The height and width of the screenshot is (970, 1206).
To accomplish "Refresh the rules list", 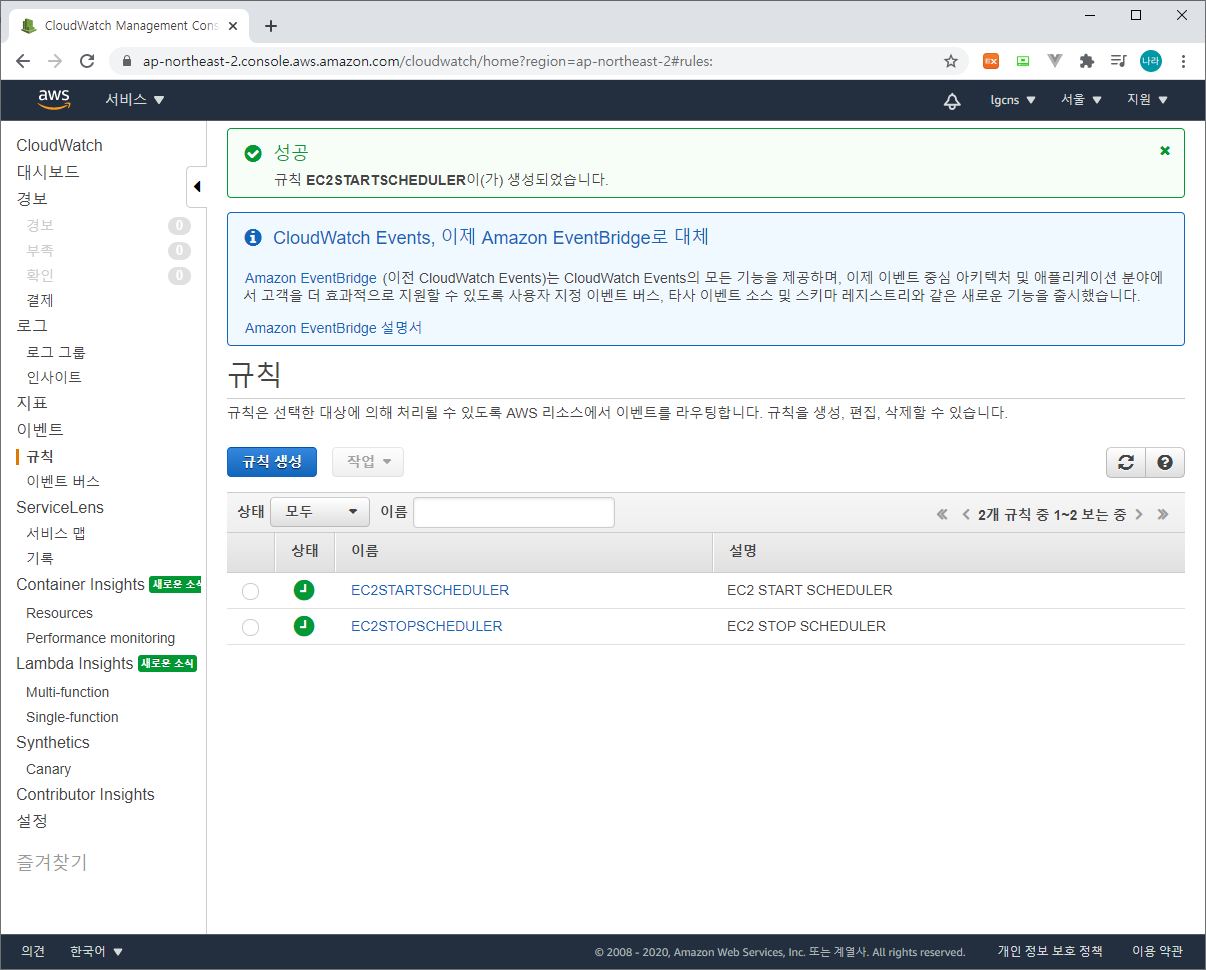I will (1126, 462).
